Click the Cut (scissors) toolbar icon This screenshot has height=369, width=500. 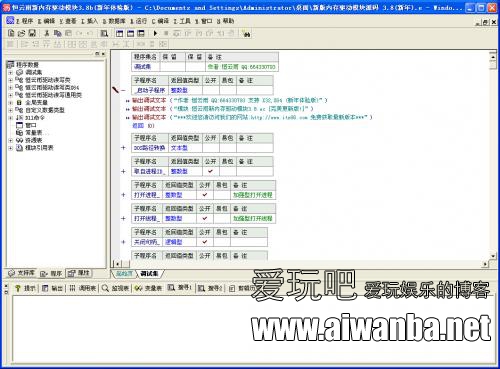[47, 33]
